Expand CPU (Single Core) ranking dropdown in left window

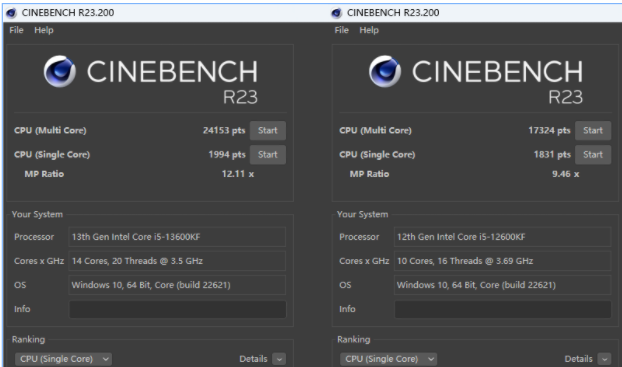click(63, 359)
